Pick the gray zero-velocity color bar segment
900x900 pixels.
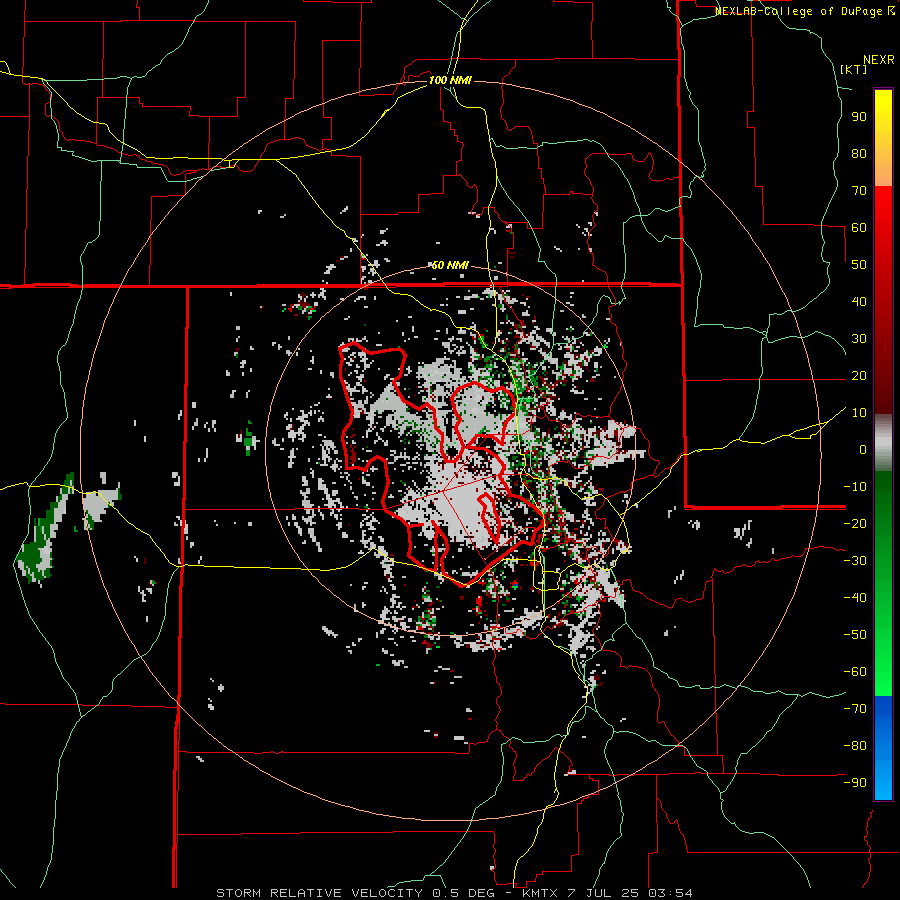point(883,442)
